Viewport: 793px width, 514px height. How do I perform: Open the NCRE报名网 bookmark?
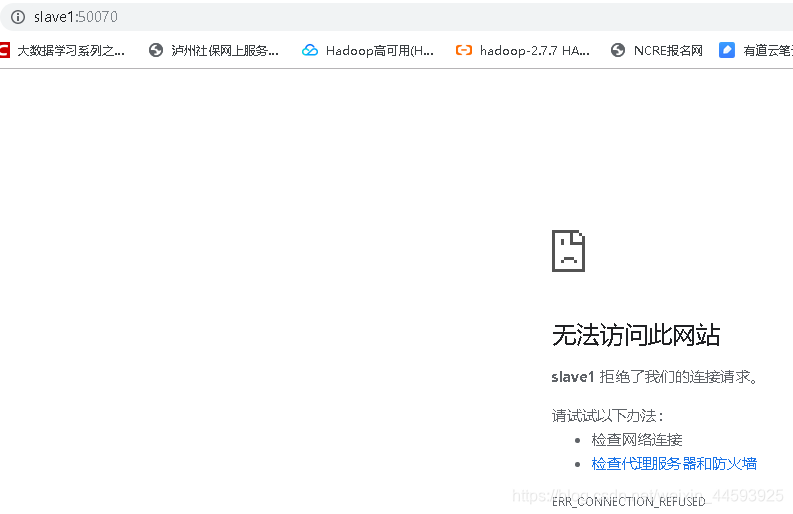pos(657,51)
